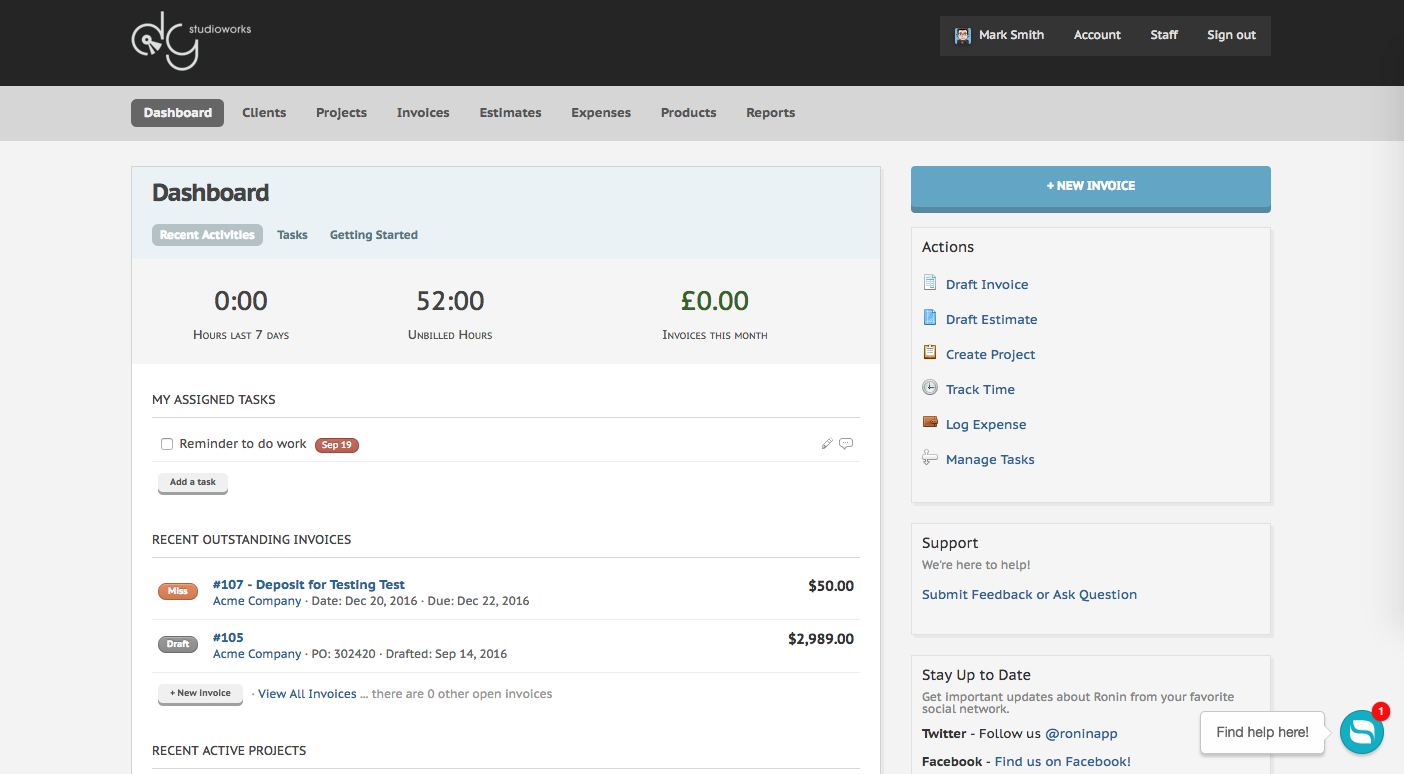
Task: Click the Draft Invoice action link
Action: (x=987, y=285)
